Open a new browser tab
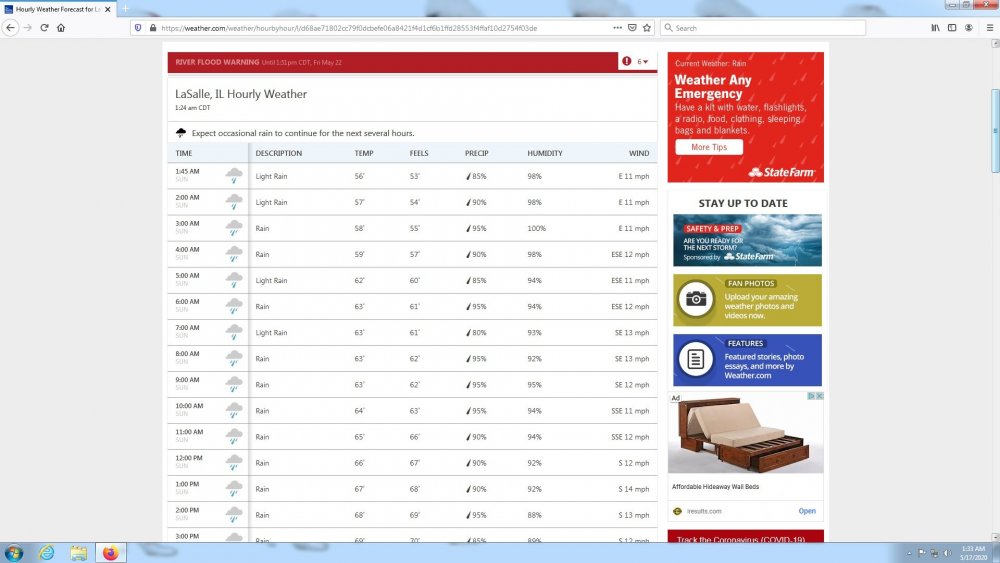Image resolution: width=1000 pixels, height=563 pixels. pyautogui.click(x=126, y=9)
